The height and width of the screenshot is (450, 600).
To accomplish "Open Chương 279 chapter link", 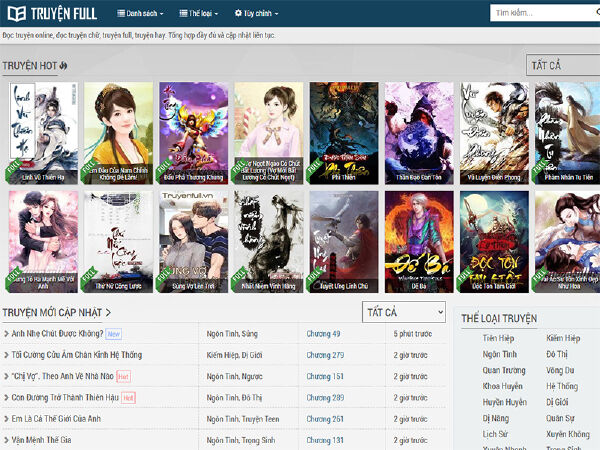I will [x=325, y=355].
